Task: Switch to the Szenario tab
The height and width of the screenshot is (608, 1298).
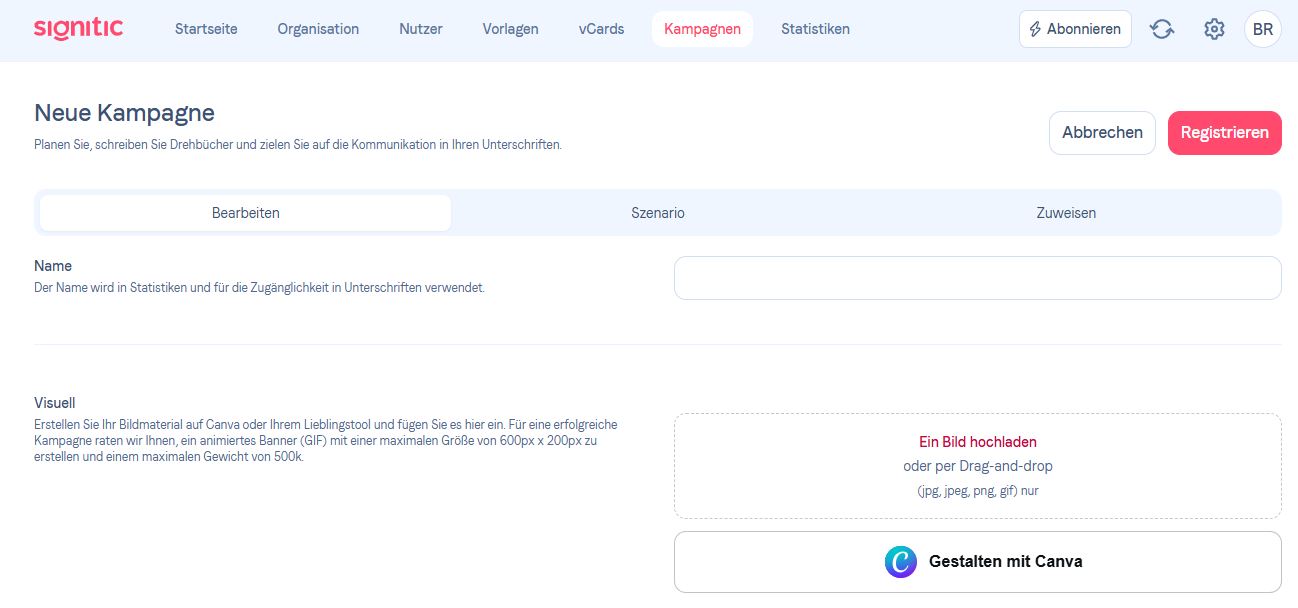Action: pyautogui.click(x=658, y=213)
